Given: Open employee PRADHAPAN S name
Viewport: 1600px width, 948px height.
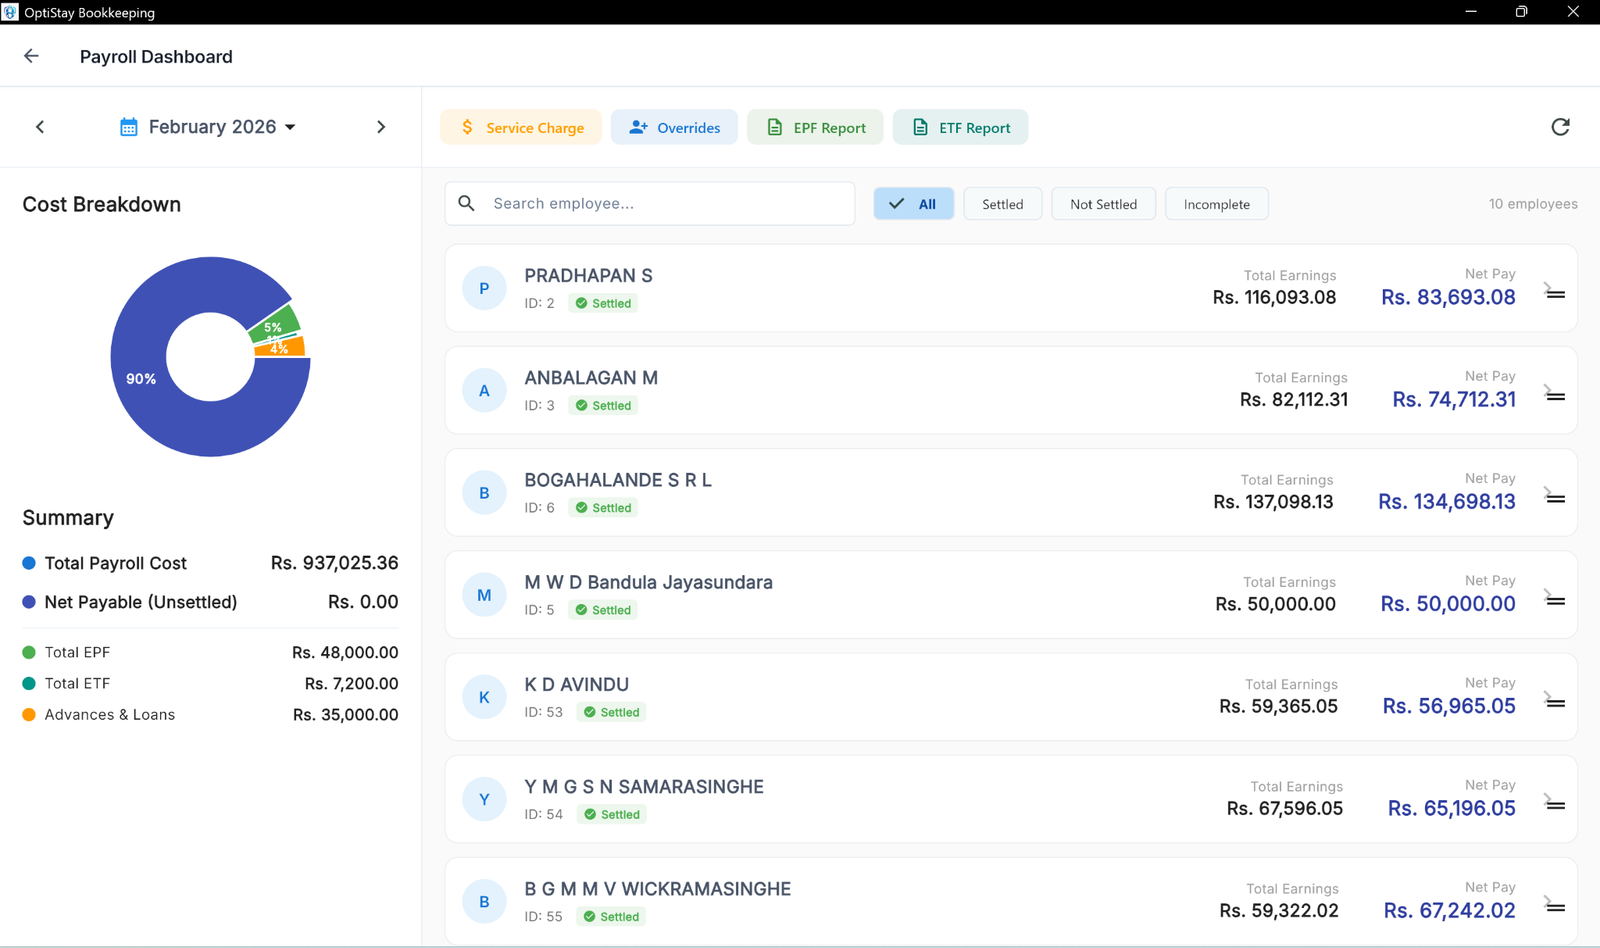Looking at the screenshot, I should tap(588, 275).
